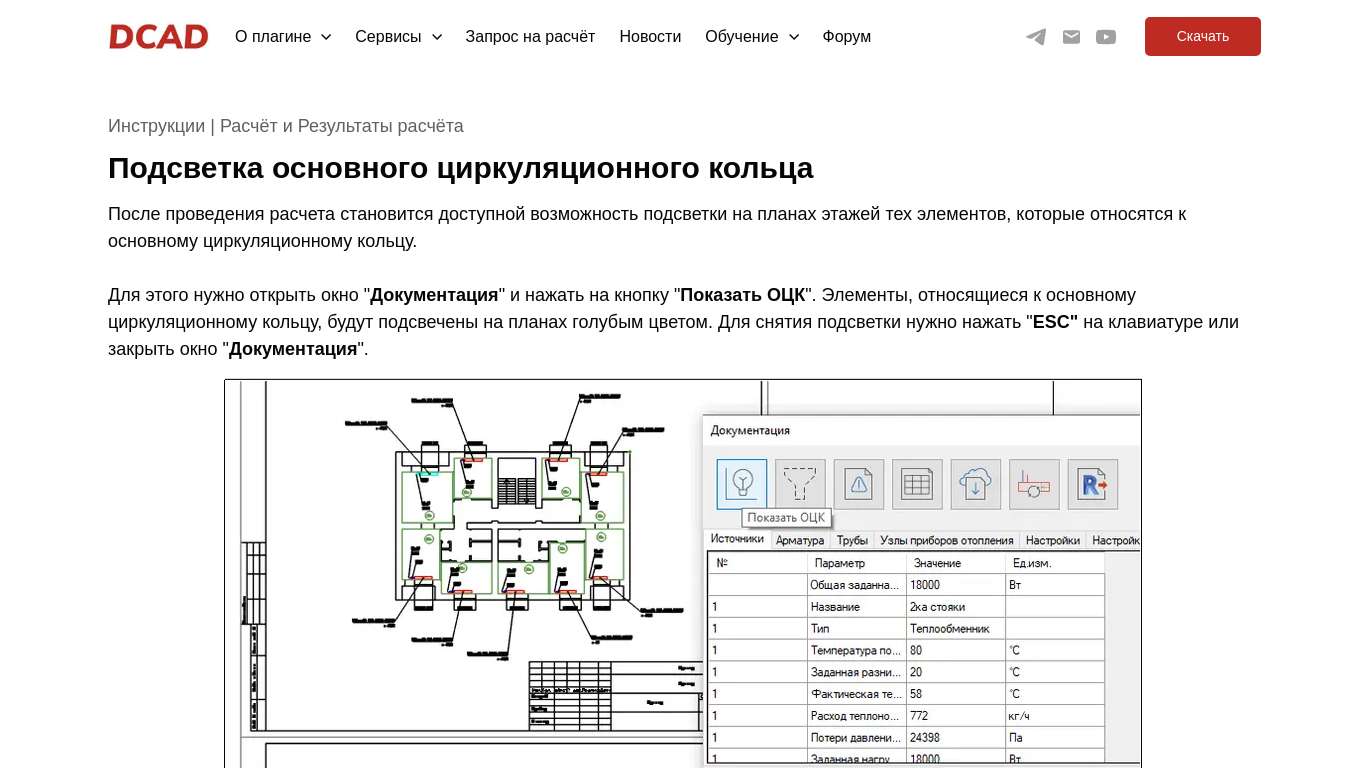Open the "Инструкции" breadcrumb link
1366x768 pixels.
[x=156, y=126]
